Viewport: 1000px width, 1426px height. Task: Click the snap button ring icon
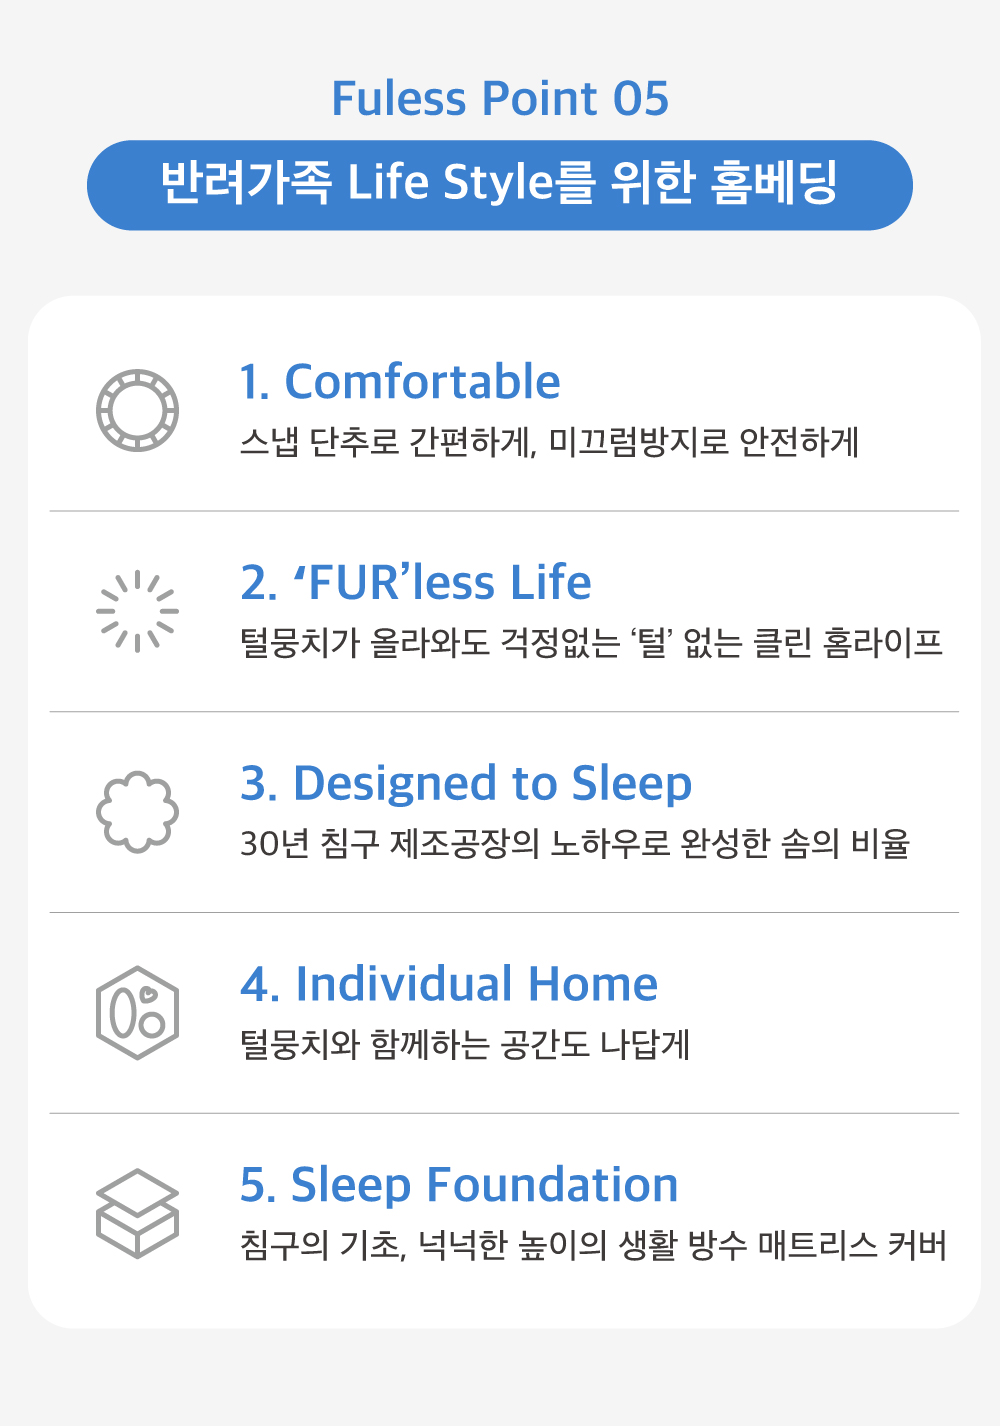(138, 410)
